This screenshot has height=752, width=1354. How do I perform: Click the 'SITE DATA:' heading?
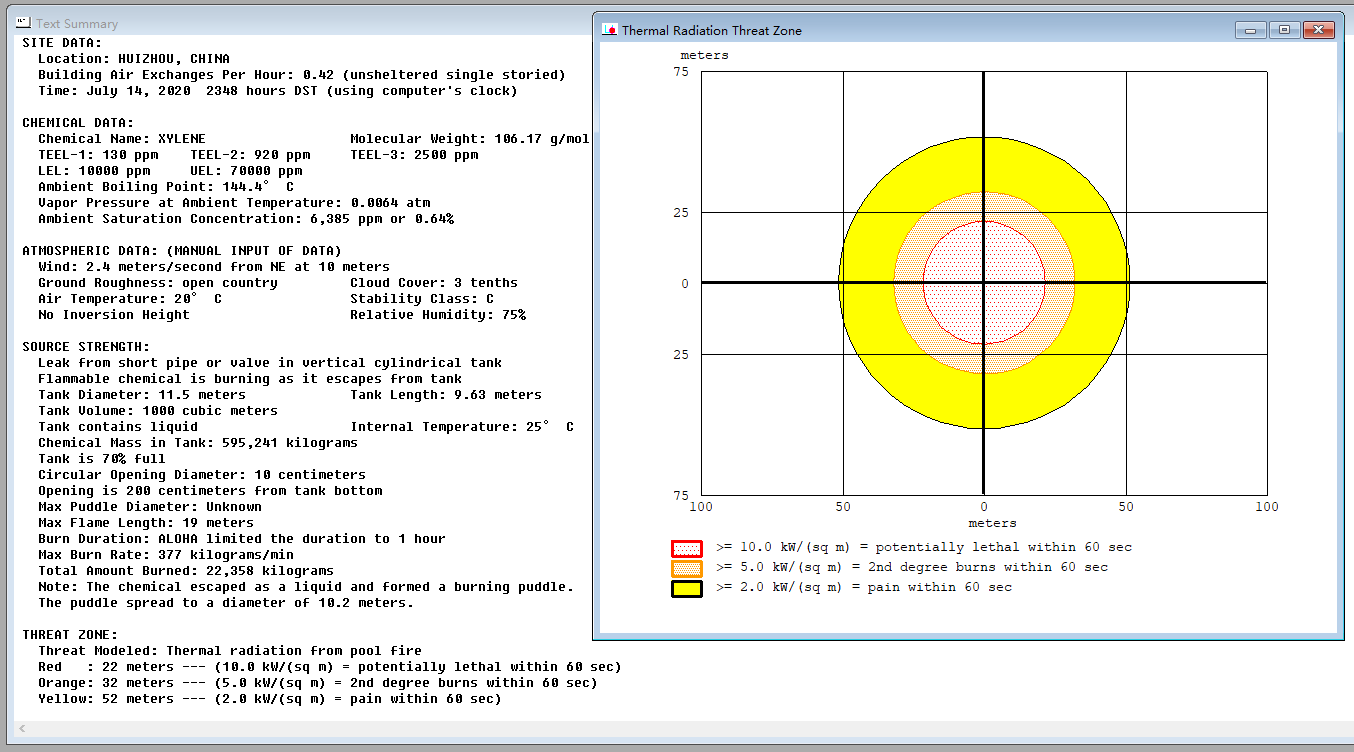[62, 43]
